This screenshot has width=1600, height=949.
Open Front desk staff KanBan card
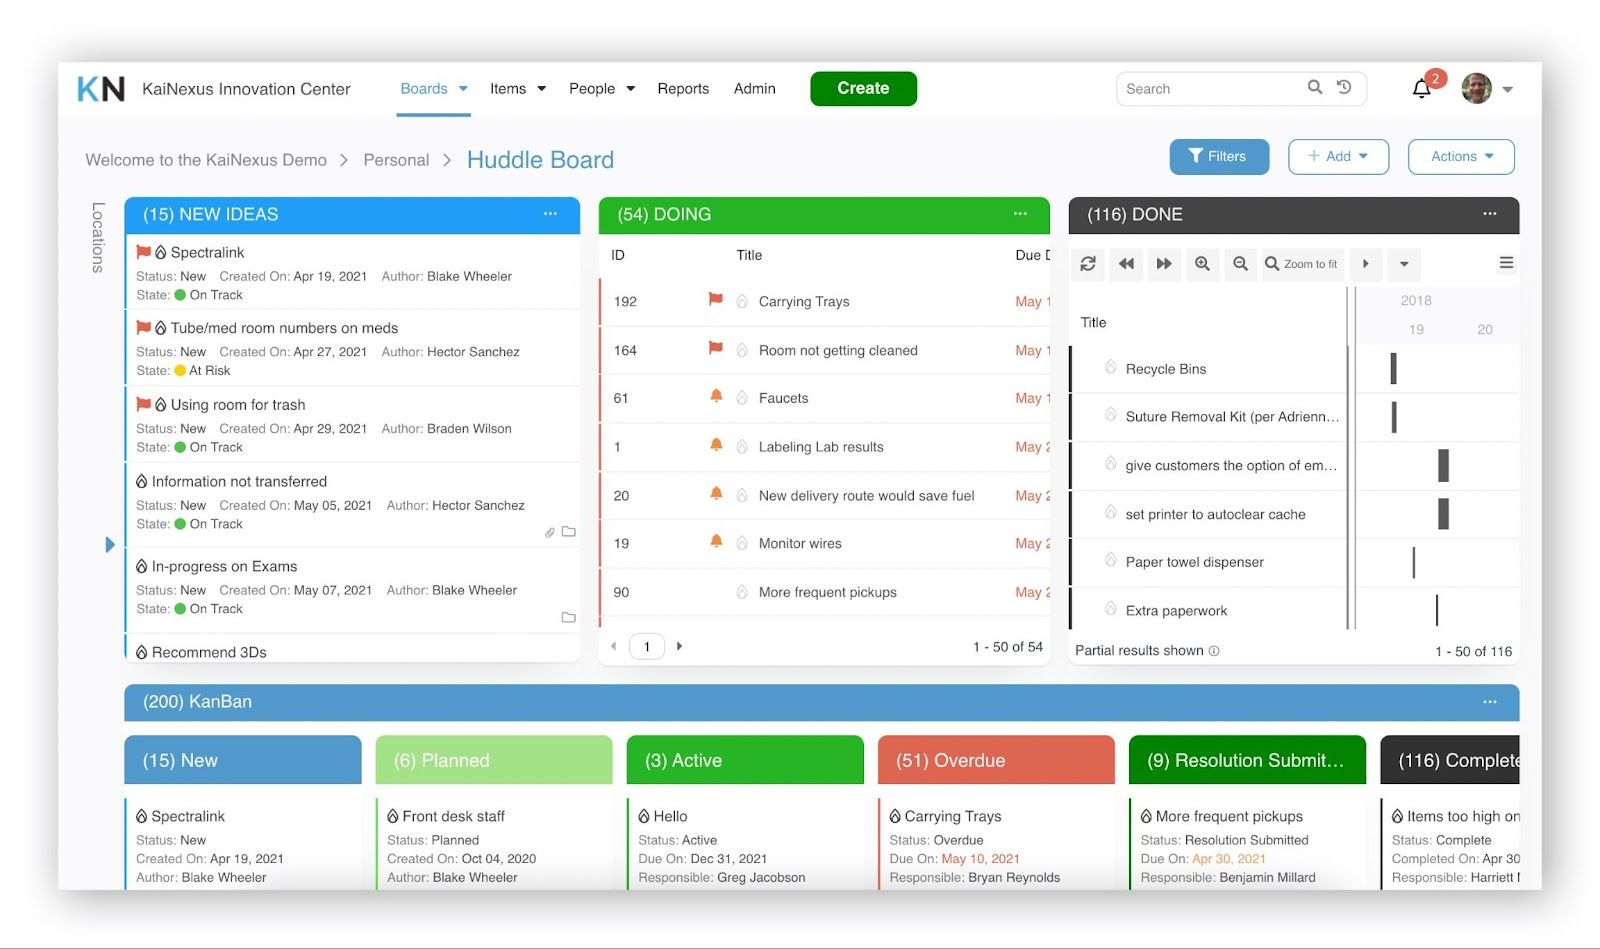coord(453,817)
